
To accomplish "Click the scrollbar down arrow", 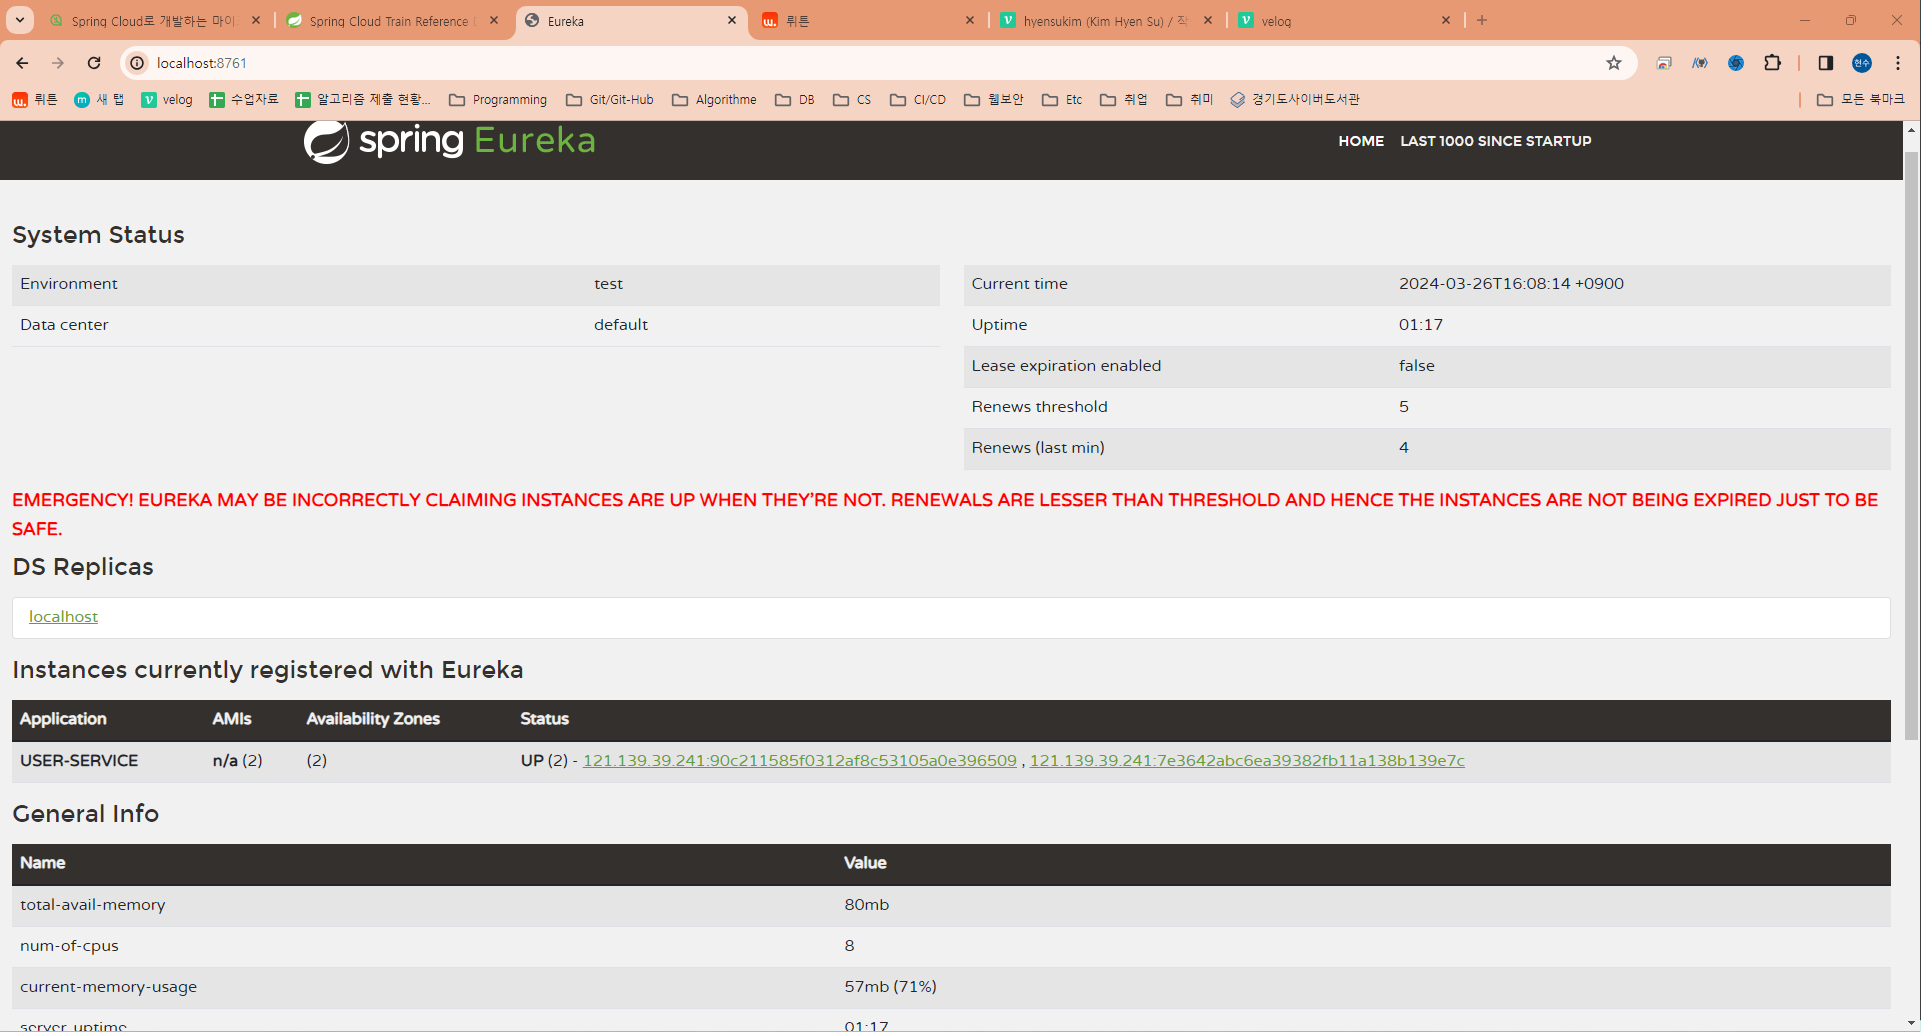I will click(1911, 1023).
